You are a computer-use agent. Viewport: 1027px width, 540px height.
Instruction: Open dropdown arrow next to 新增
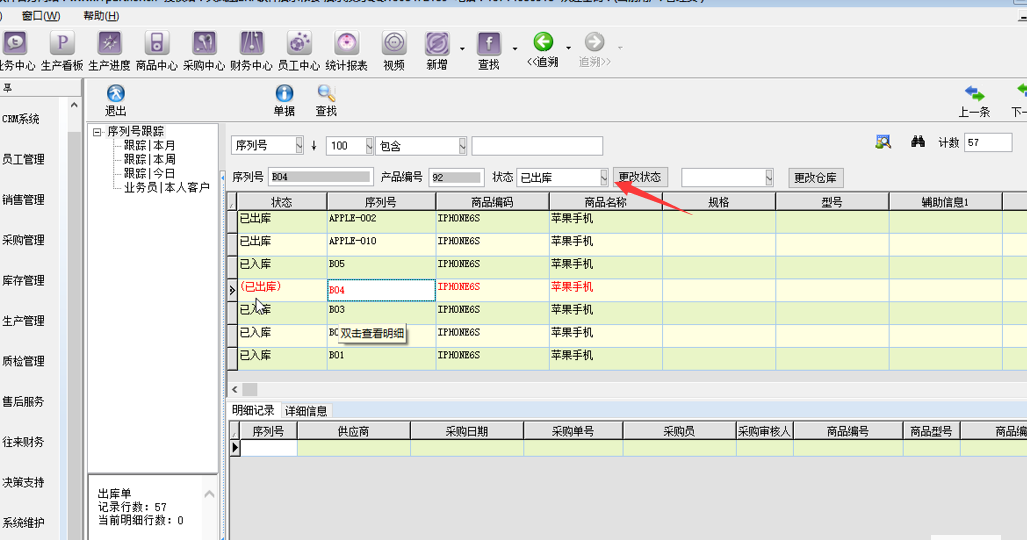[462, 48]
